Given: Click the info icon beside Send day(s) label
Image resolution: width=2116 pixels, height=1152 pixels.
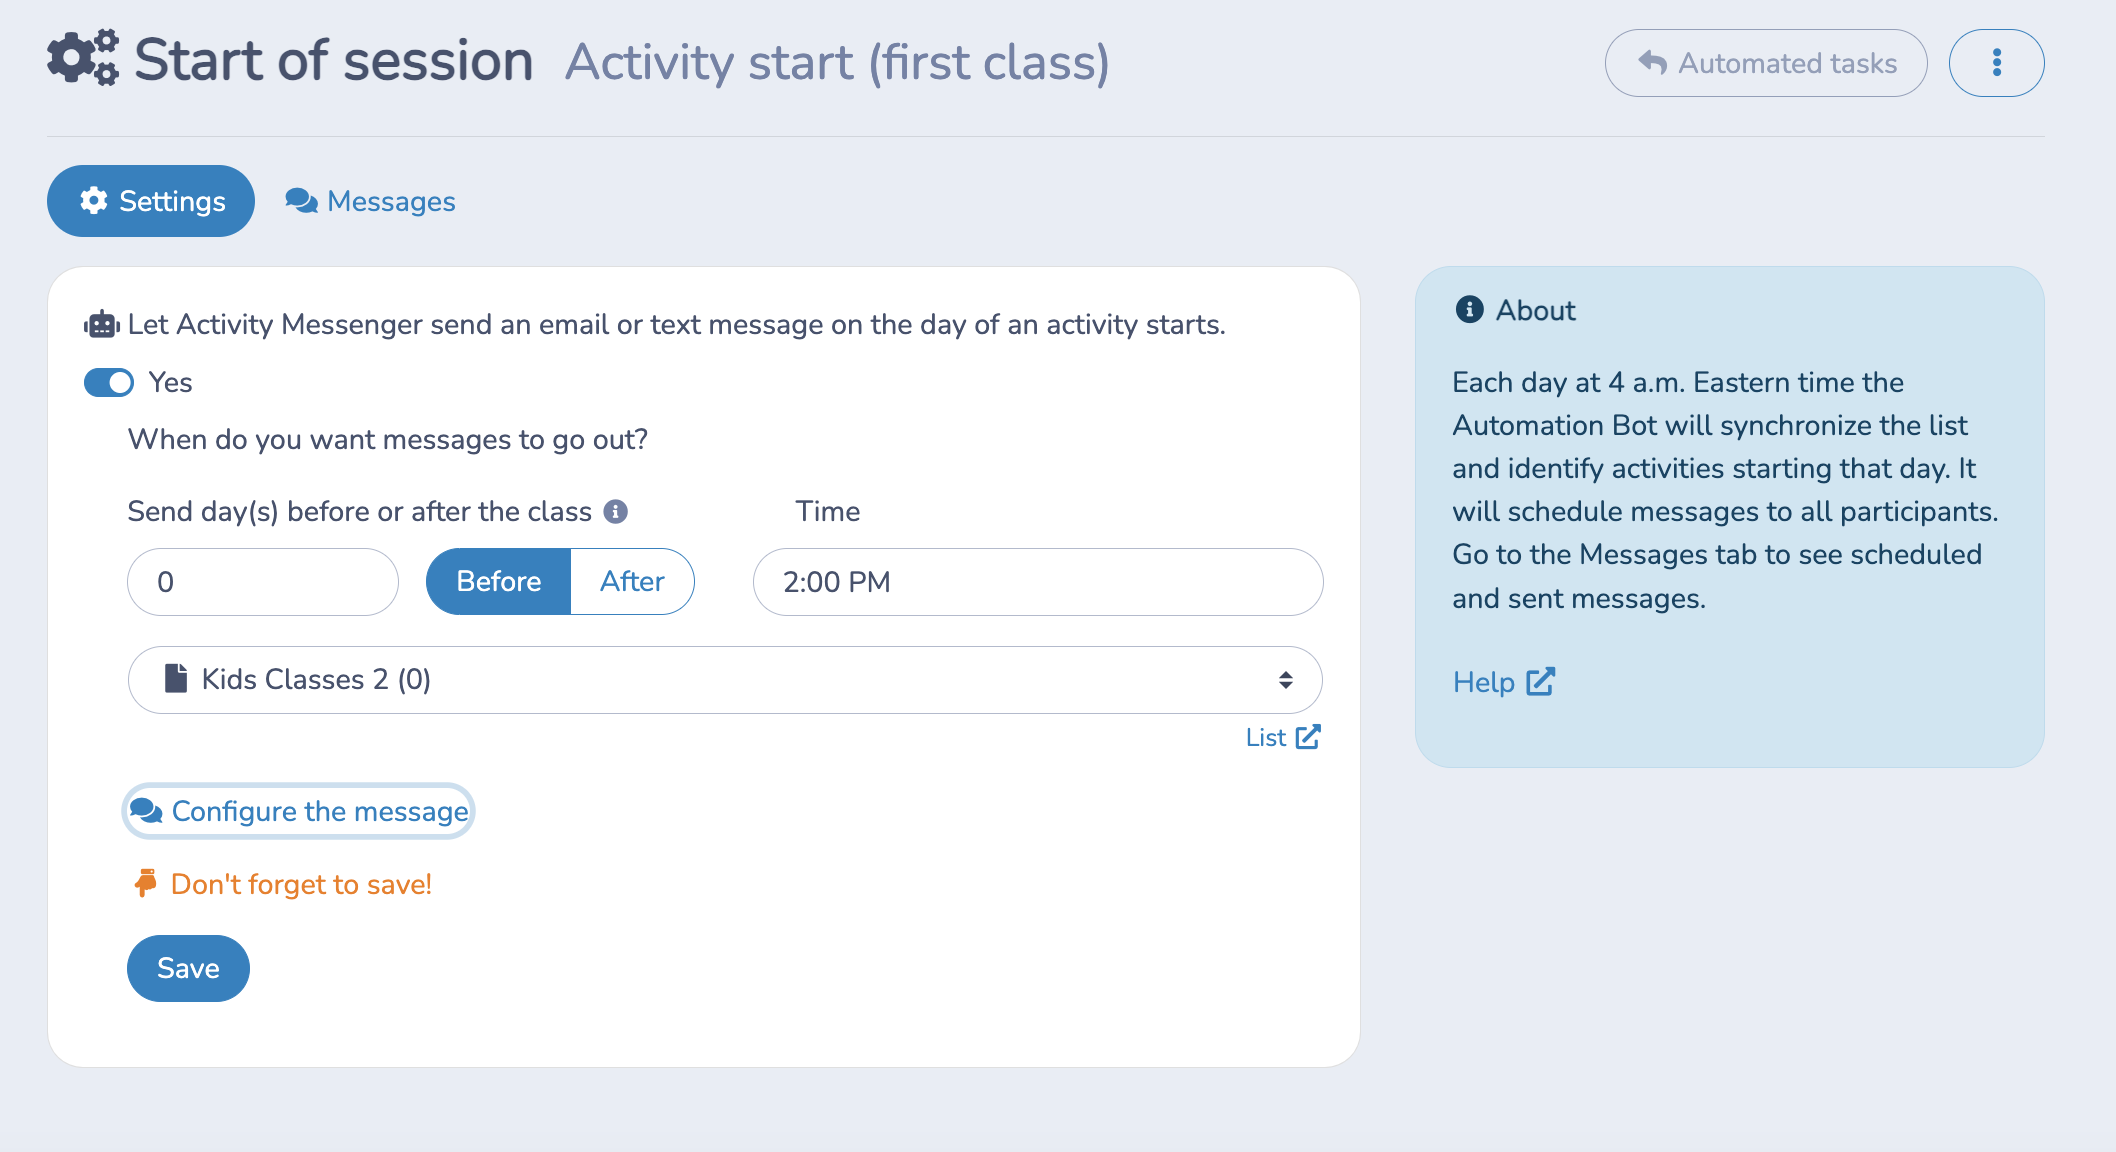Looking at the screenshot, I should tap(616, 512).
